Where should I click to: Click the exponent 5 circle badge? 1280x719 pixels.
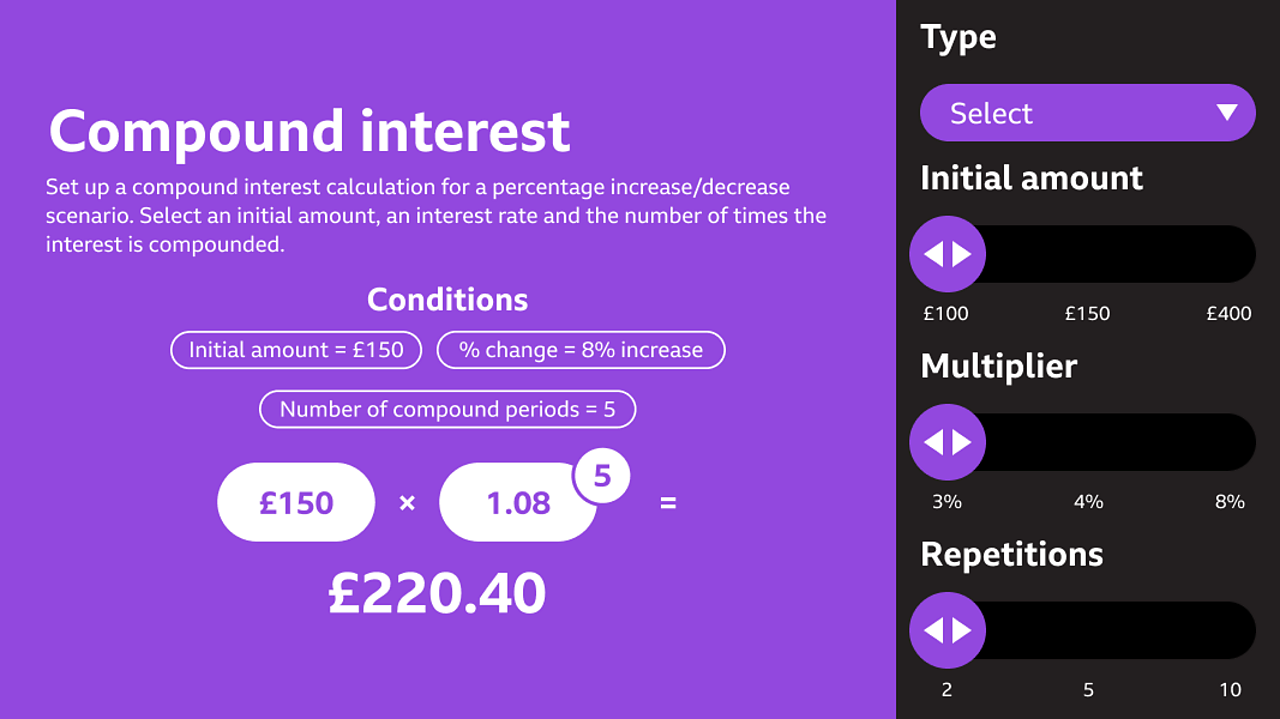[601, 476]
